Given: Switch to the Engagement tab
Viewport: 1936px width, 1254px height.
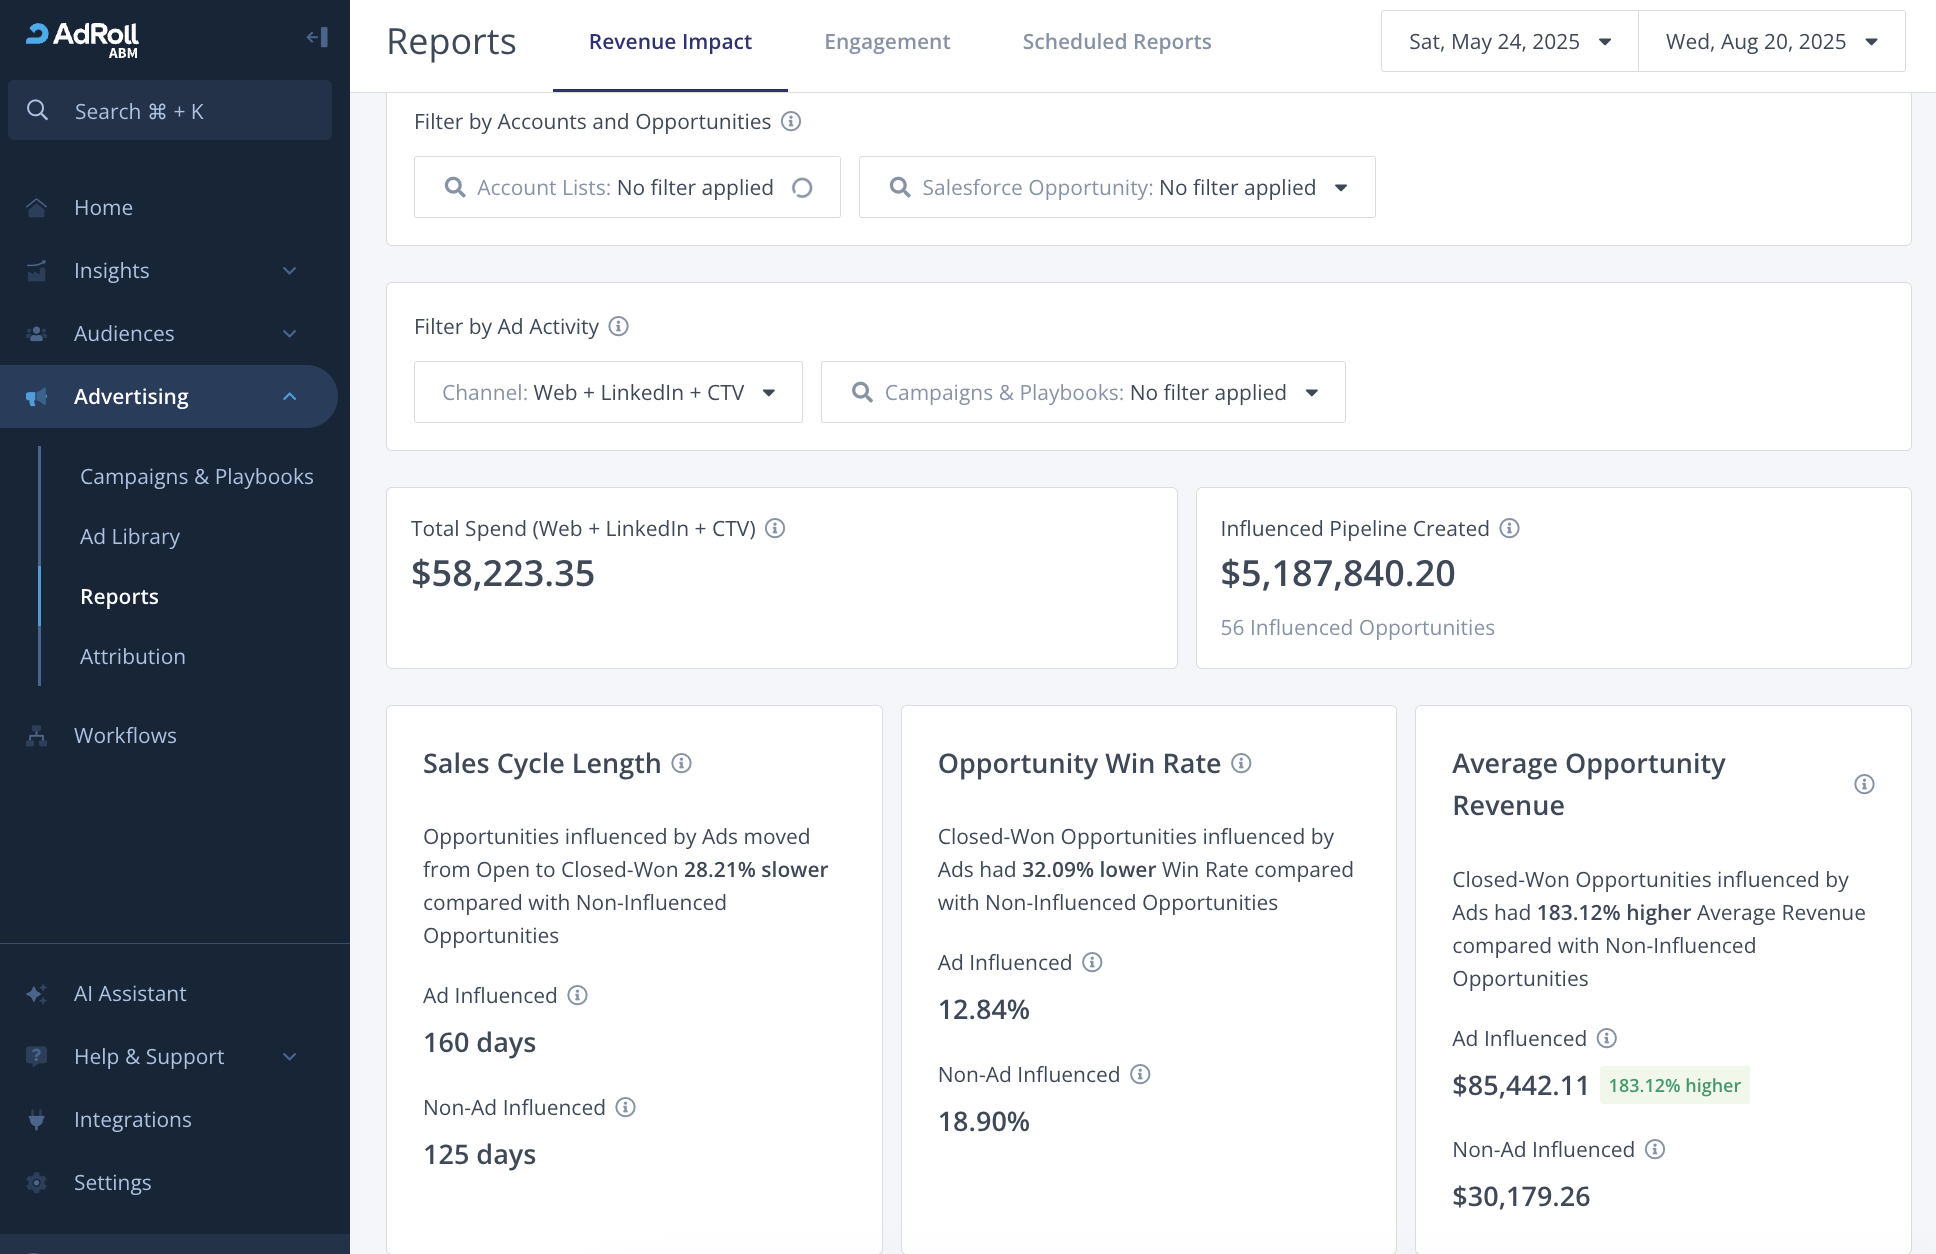Looking at the screenshot, I should (886, 42).
